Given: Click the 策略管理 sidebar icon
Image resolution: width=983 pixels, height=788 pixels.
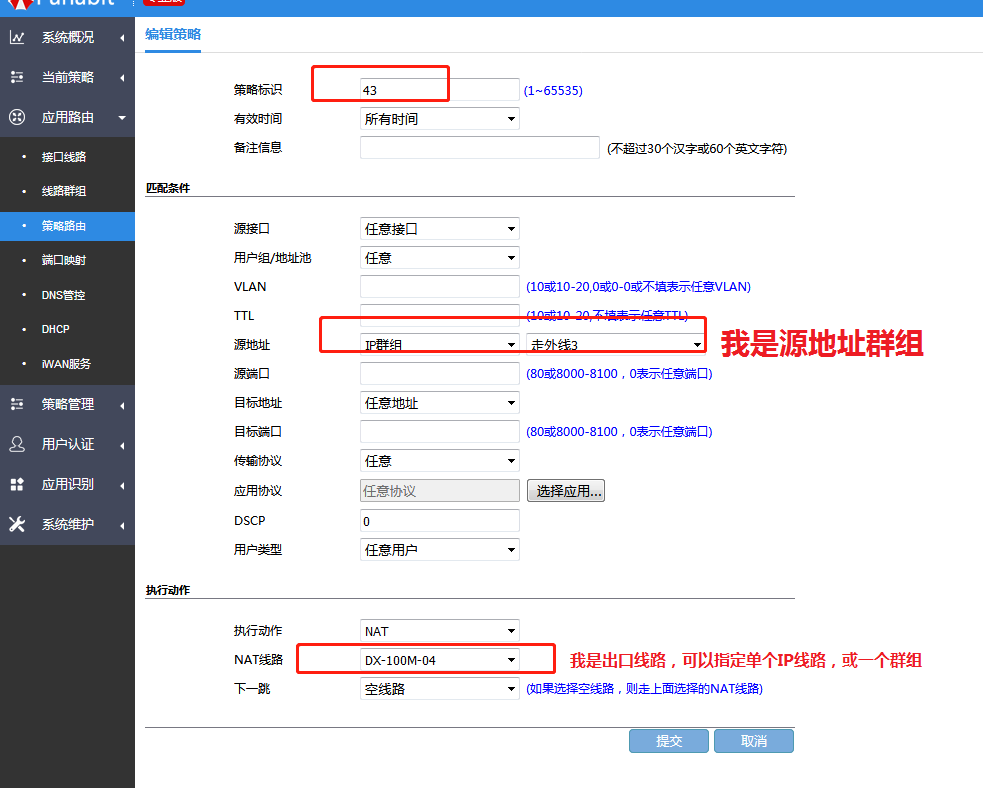Looking at the screenshot, I should click(17, 404).
